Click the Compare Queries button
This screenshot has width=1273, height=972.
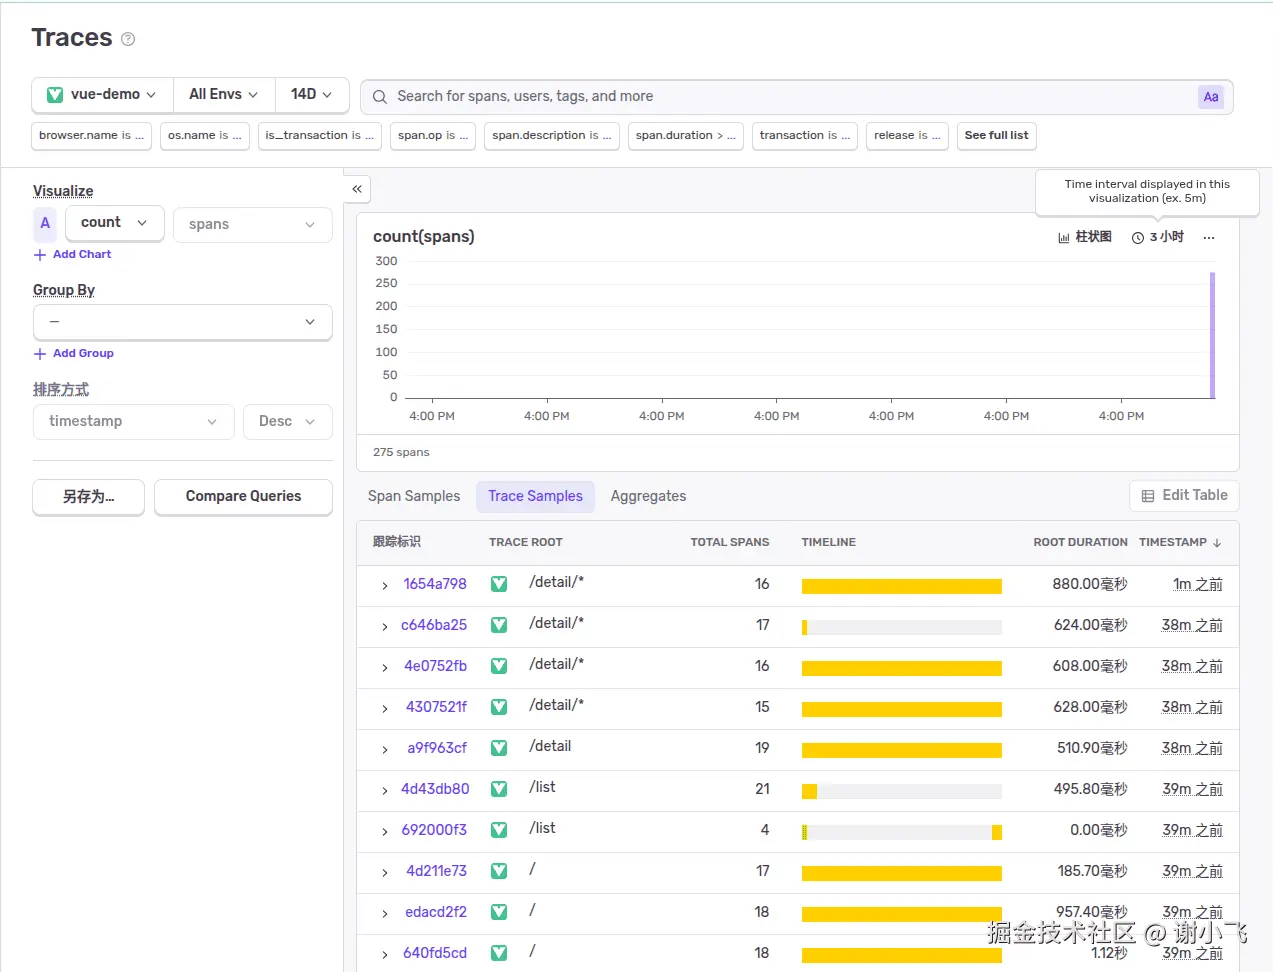(243, 497)
